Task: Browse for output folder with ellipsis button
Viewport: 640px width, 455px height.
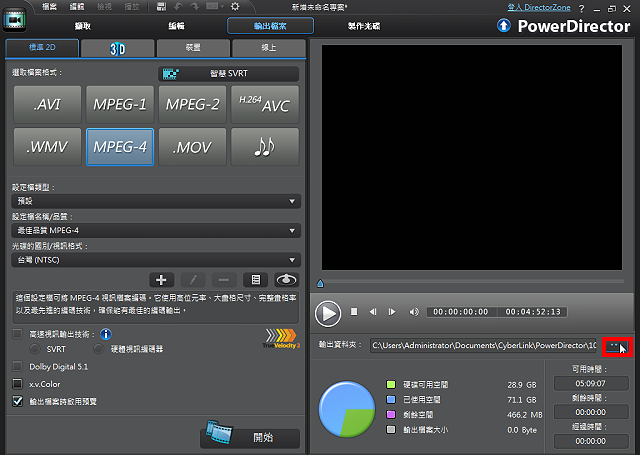Action: click(617, 346)
